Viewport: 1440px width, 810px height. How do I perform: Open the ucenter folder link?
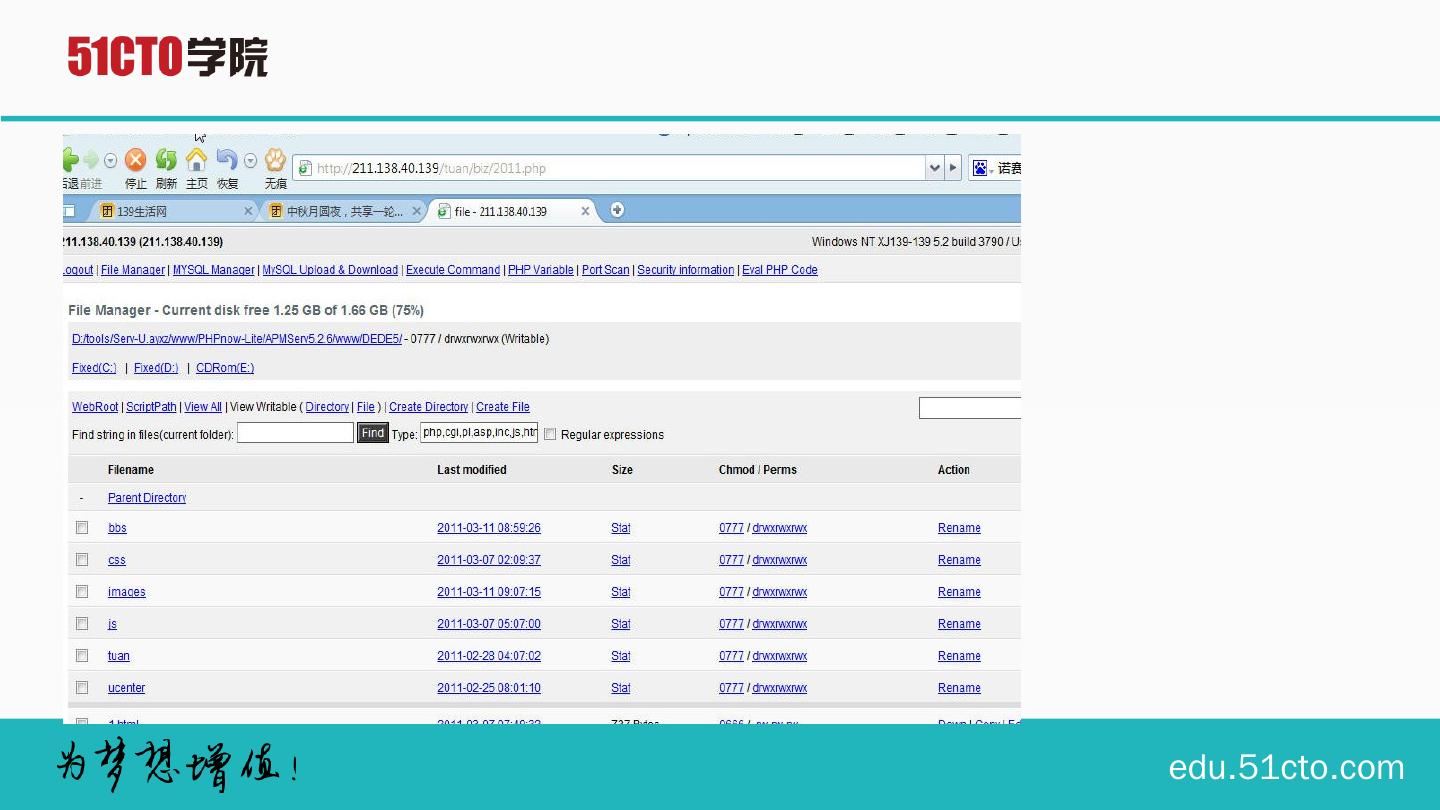click(x=126, y=688)
